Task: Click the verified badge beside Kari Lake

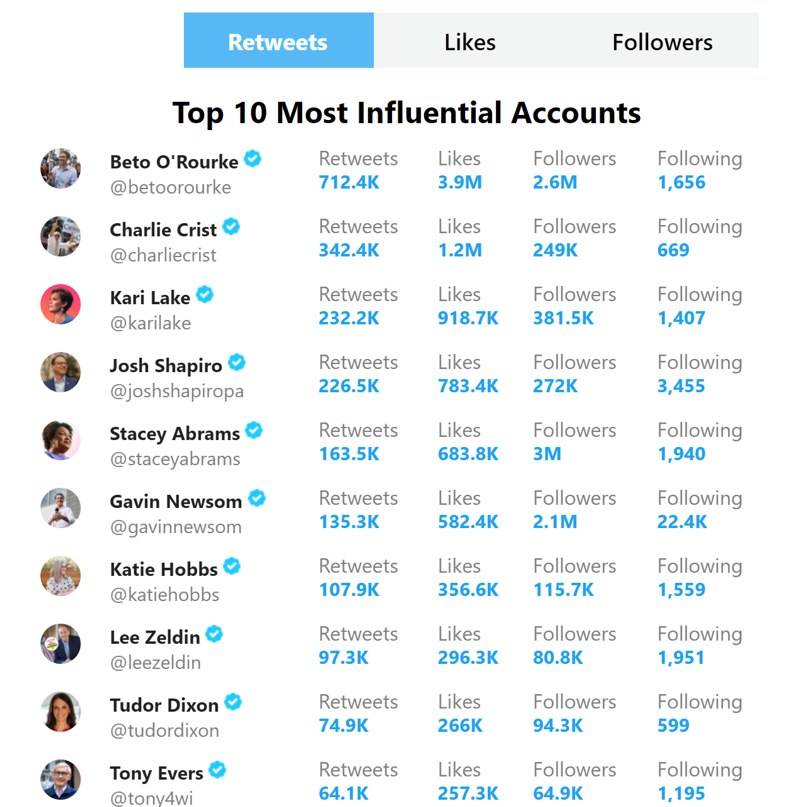Action: click(x=205, y=294)
